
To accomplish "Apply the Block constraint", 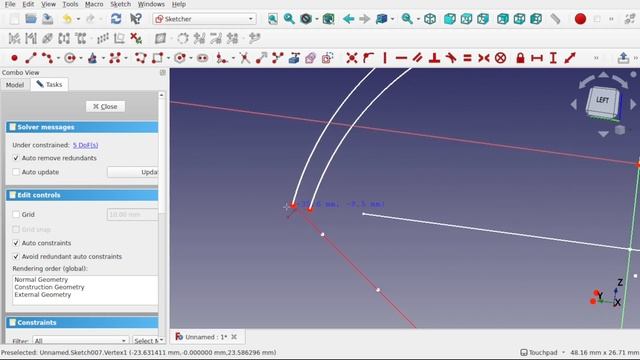I will [500, 58].
